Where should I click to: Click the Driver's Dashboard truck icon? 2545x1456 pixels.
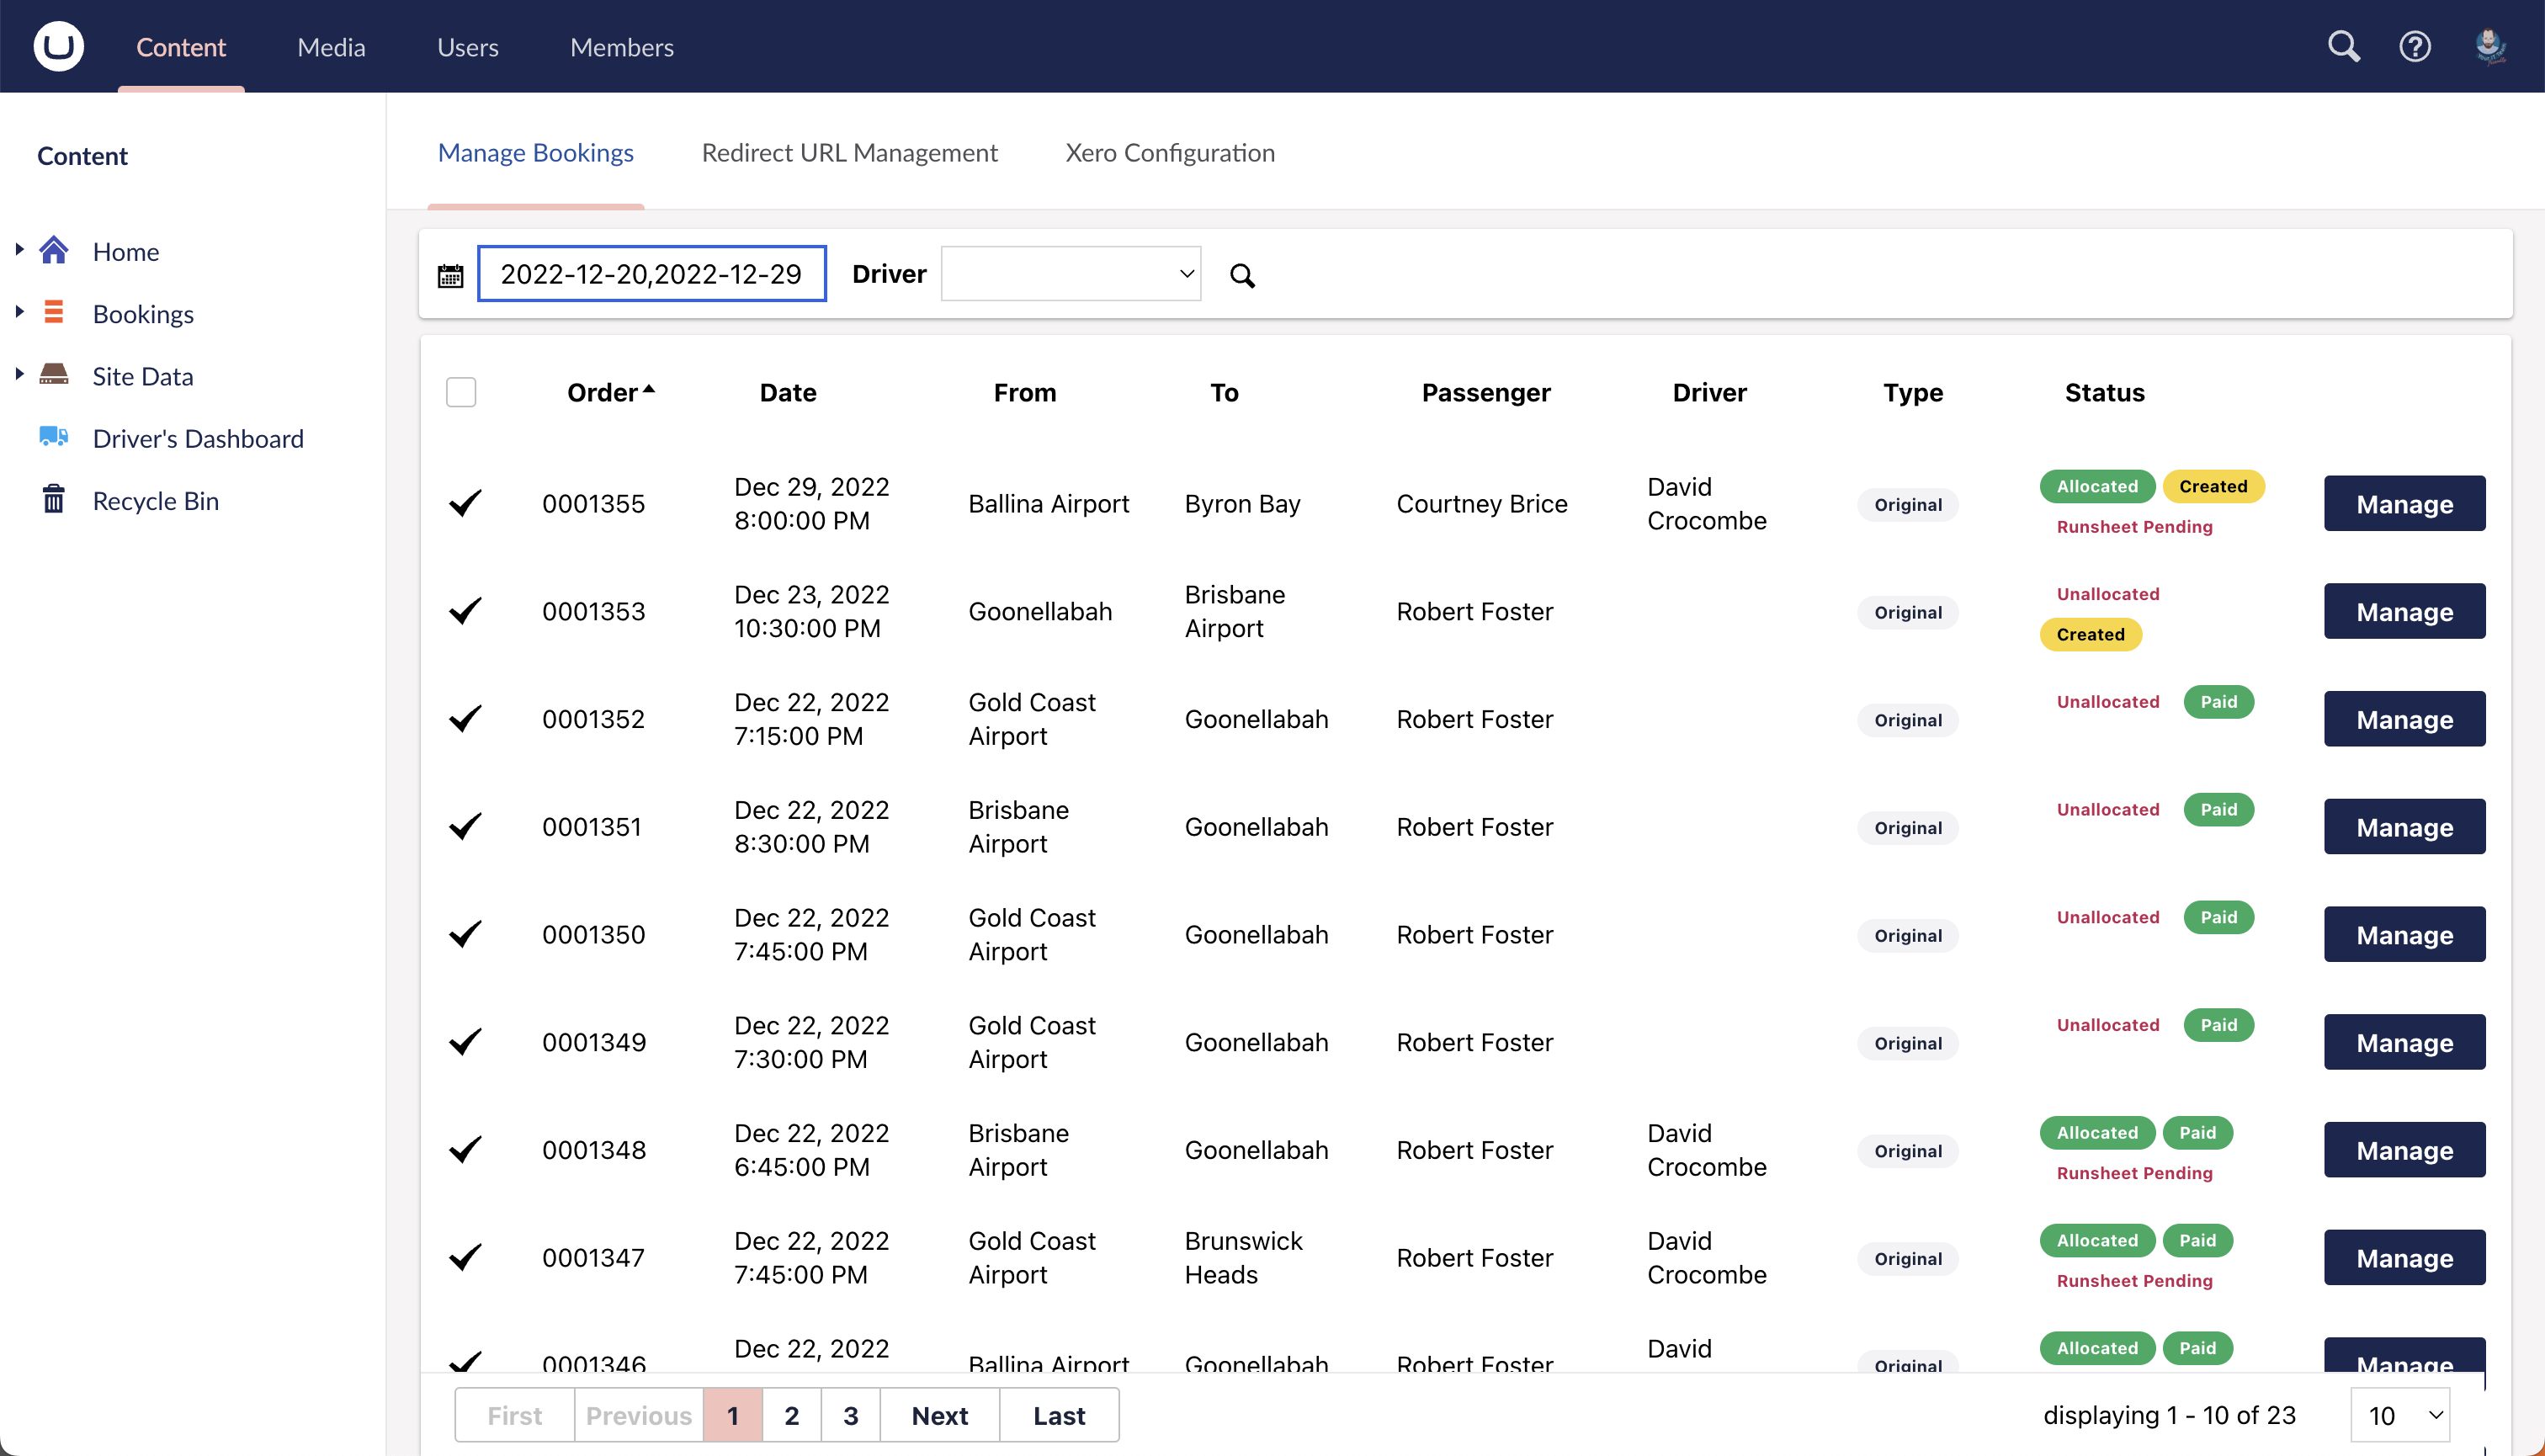(x=54, y=437)
